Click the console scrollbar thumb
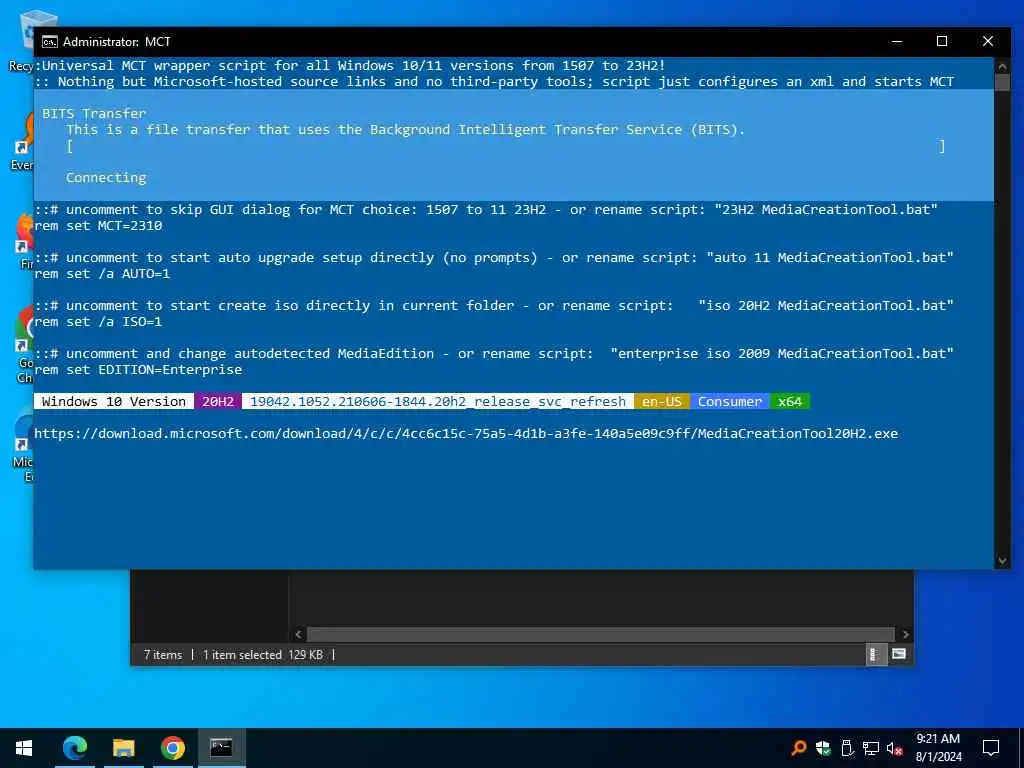This screenshot has width=1024, height=768. pyautogui.click(x=1002, y=82)
